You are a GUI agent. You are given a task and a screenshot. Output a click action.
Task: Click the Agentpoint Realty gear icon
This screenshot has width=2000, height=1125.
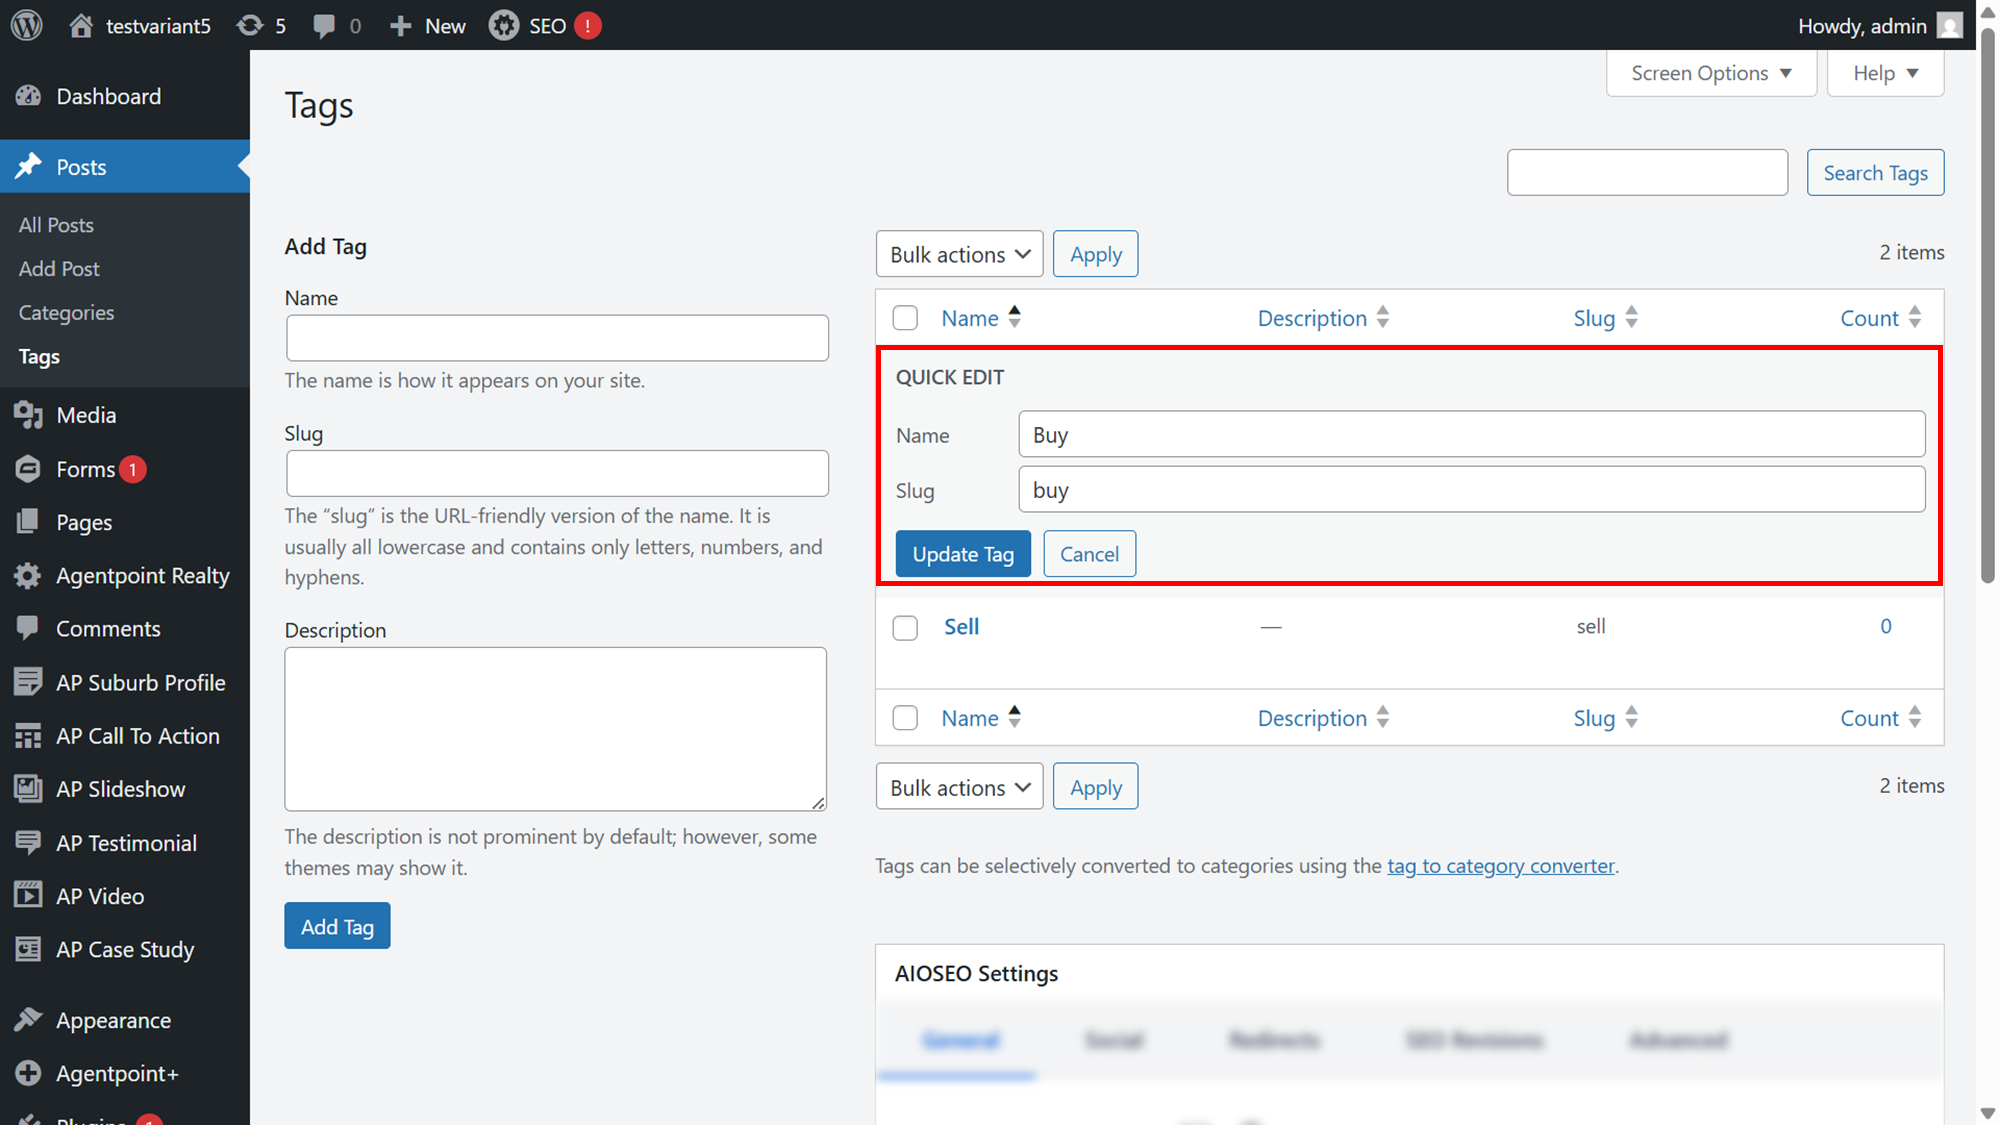point(28,575)
